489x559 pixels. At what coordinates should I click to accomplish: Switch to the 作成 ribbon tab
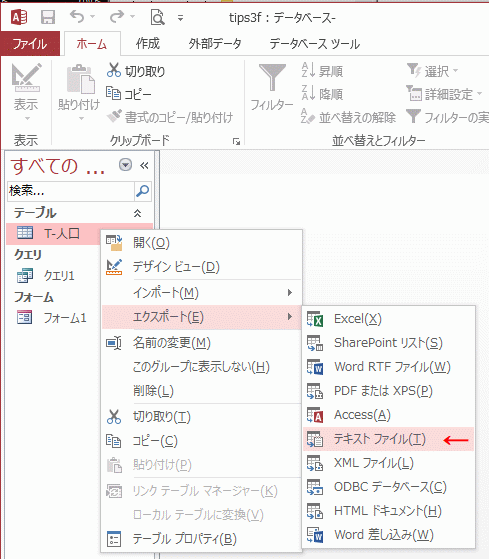click(148, 43)
